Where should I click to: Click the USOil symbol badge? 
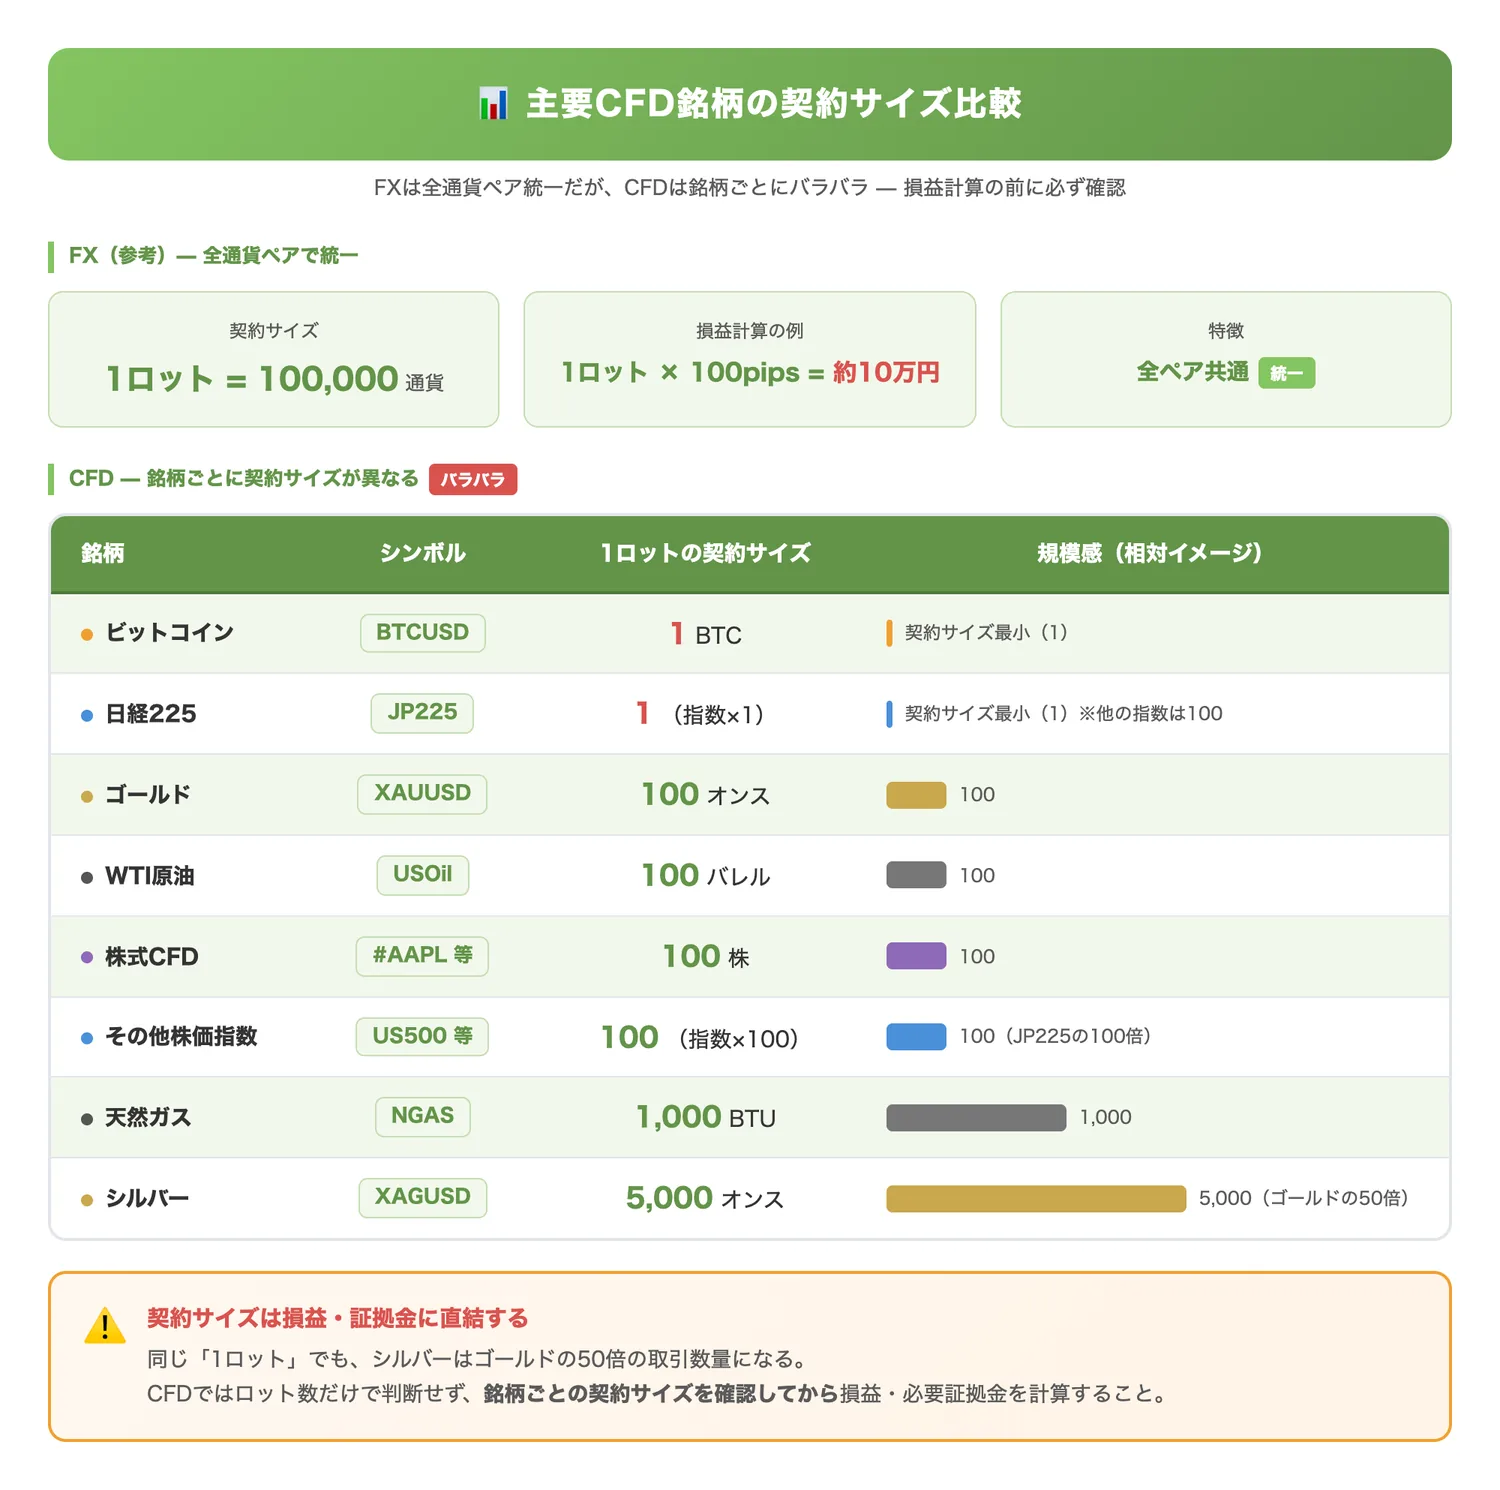[423, 875]
